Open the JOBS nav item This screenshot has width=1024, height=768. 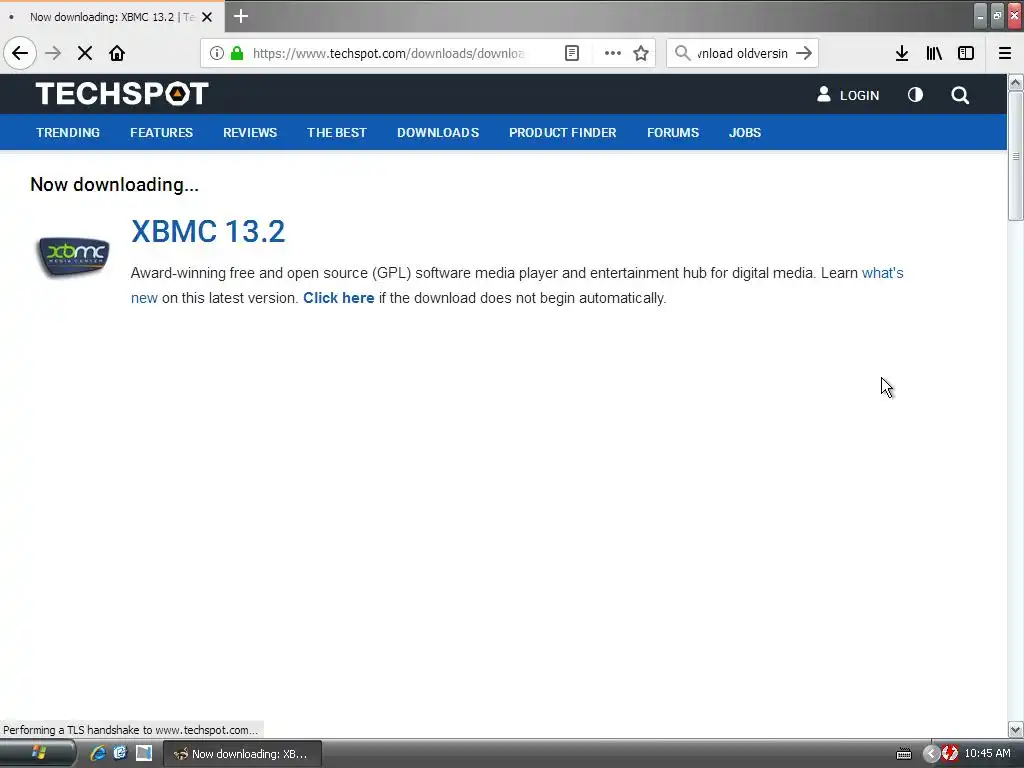pyautogui.click(x=745, y=133)
